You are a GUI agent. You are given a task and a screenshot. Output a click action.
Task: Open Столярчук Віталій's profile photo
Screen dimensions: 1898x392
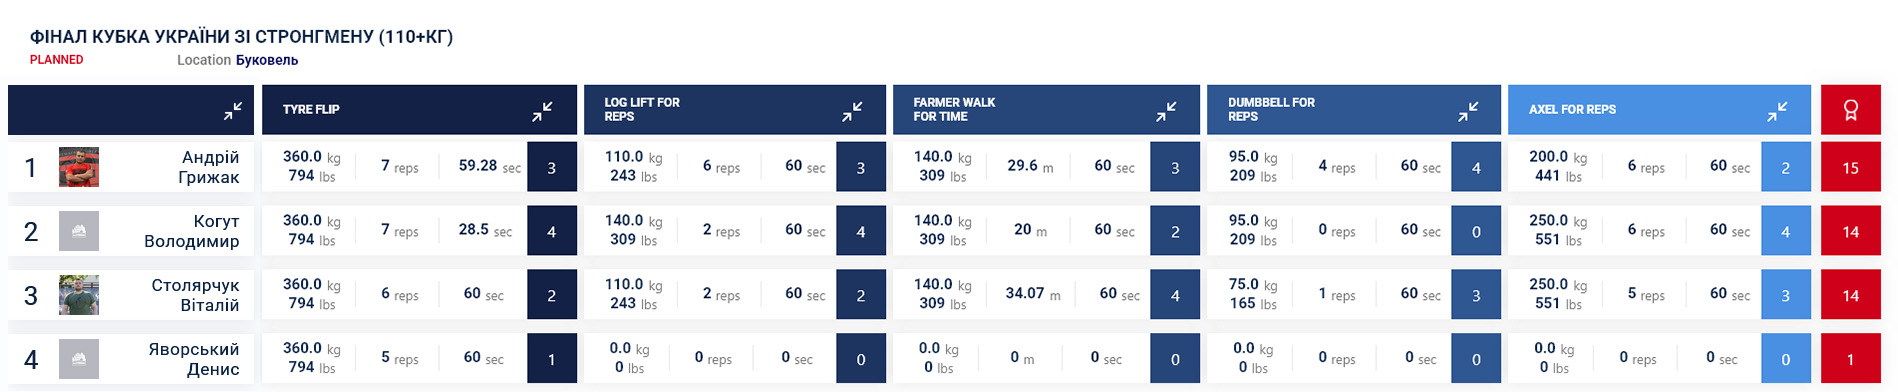(79, 295)
